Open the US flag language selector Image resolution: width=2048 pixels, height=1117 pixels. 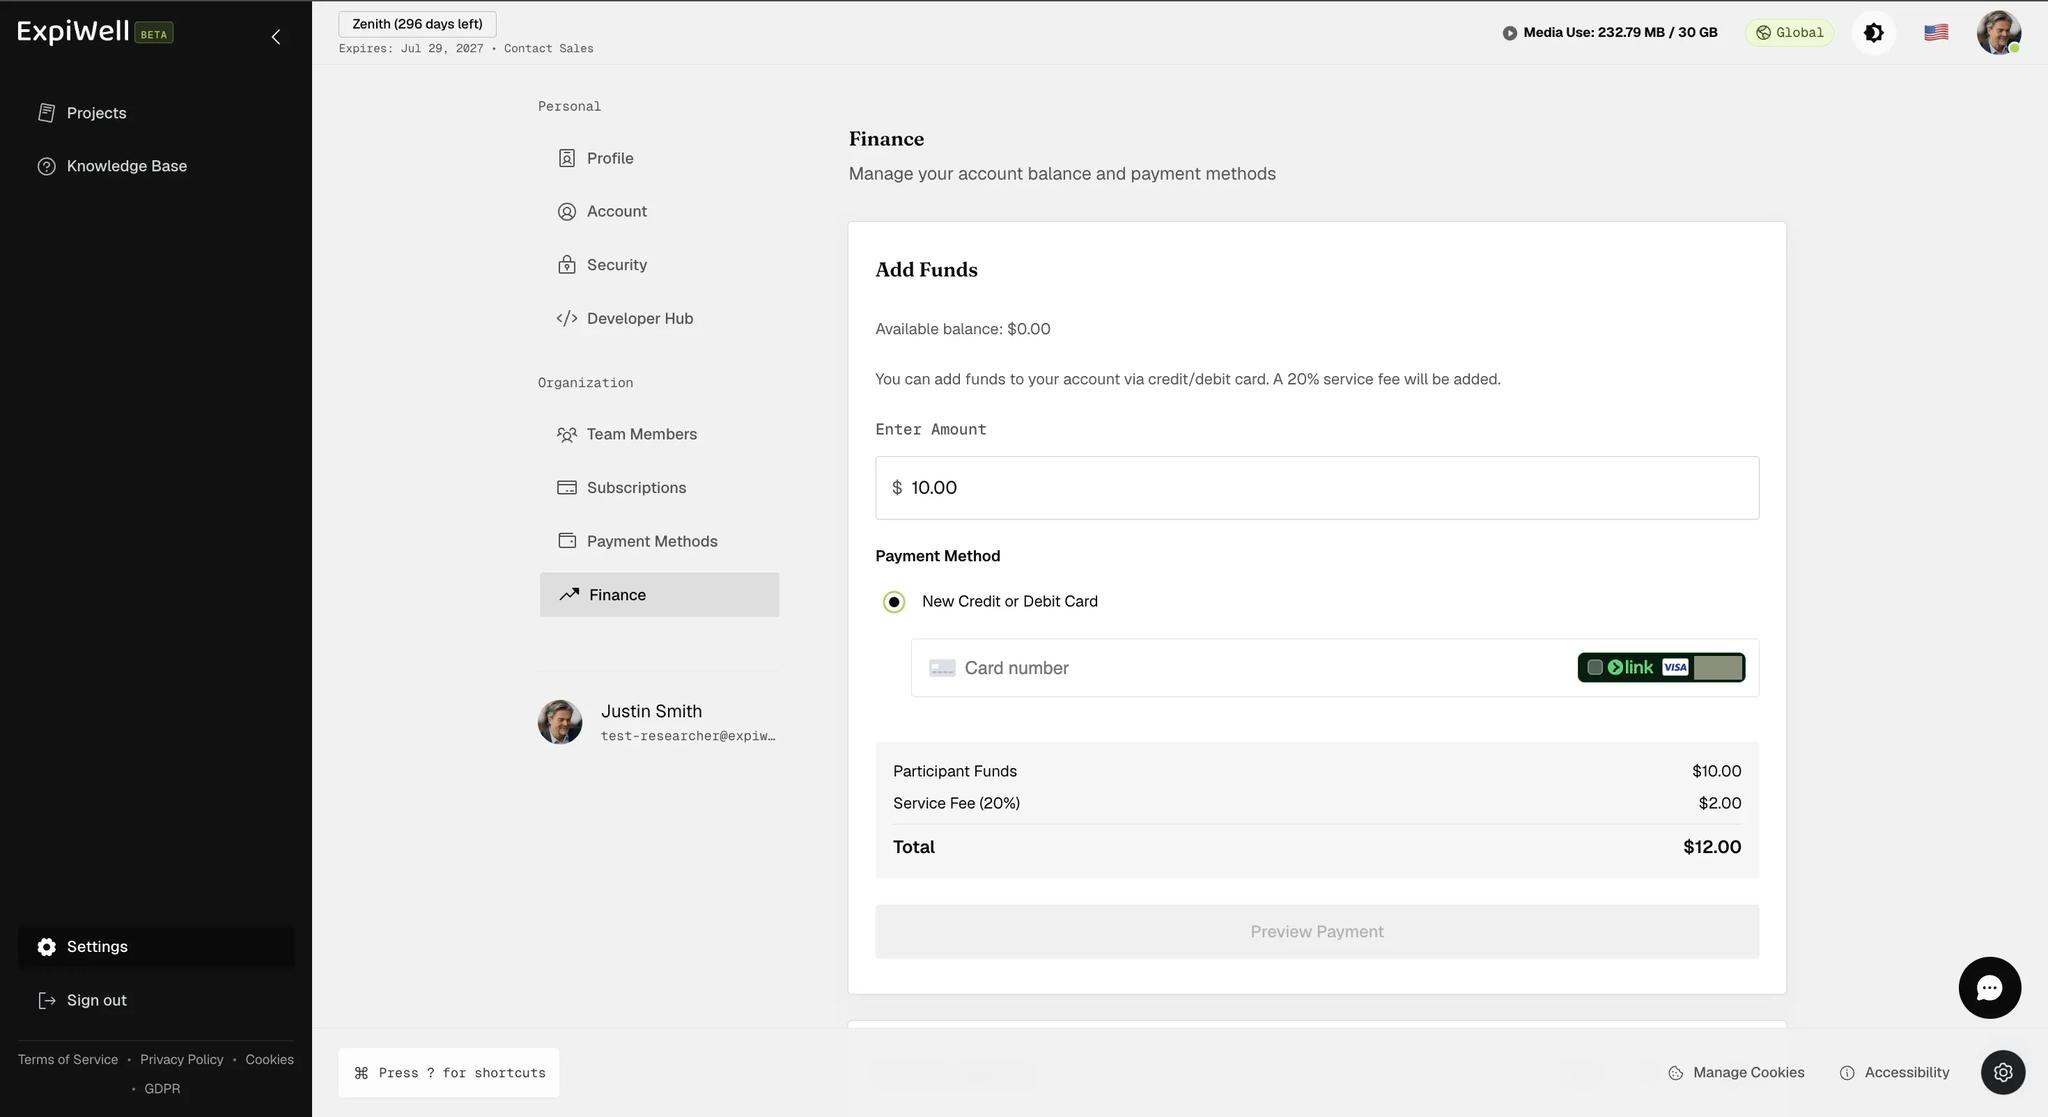click(x=1936, y=33)
